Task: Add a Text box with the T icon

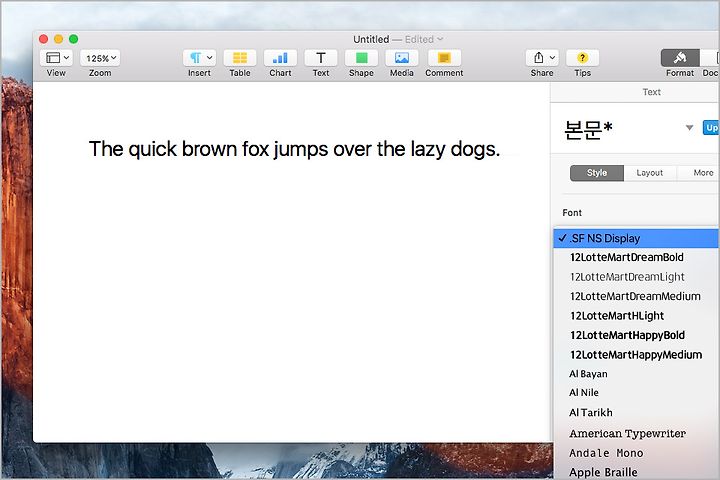Action: (321, 58)
